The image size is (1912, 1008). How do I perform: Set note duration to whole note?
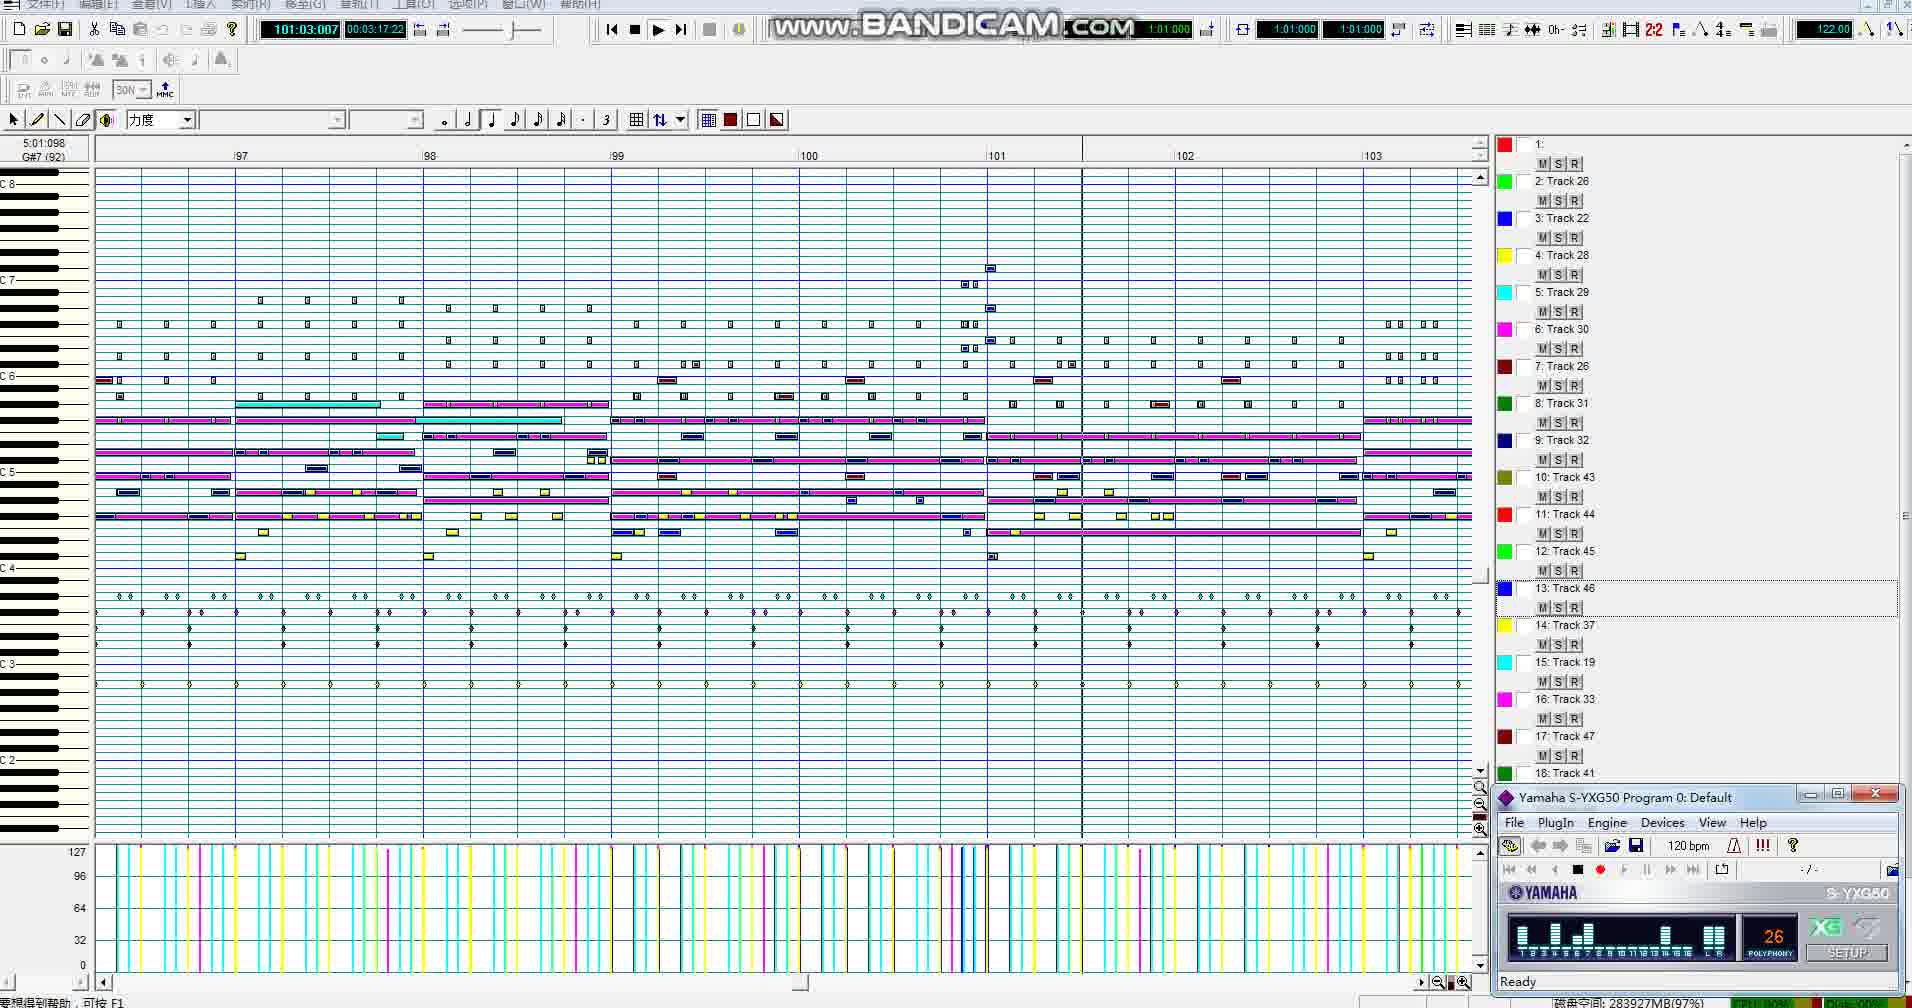coord(444,120)
